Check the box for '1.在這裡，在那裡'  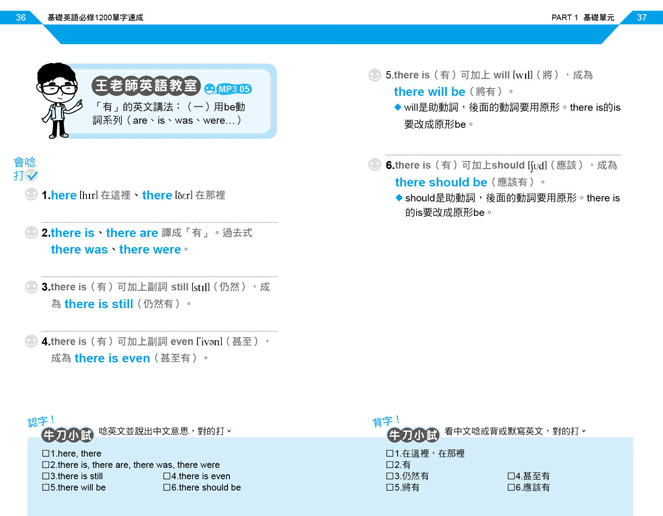point(390,453)
